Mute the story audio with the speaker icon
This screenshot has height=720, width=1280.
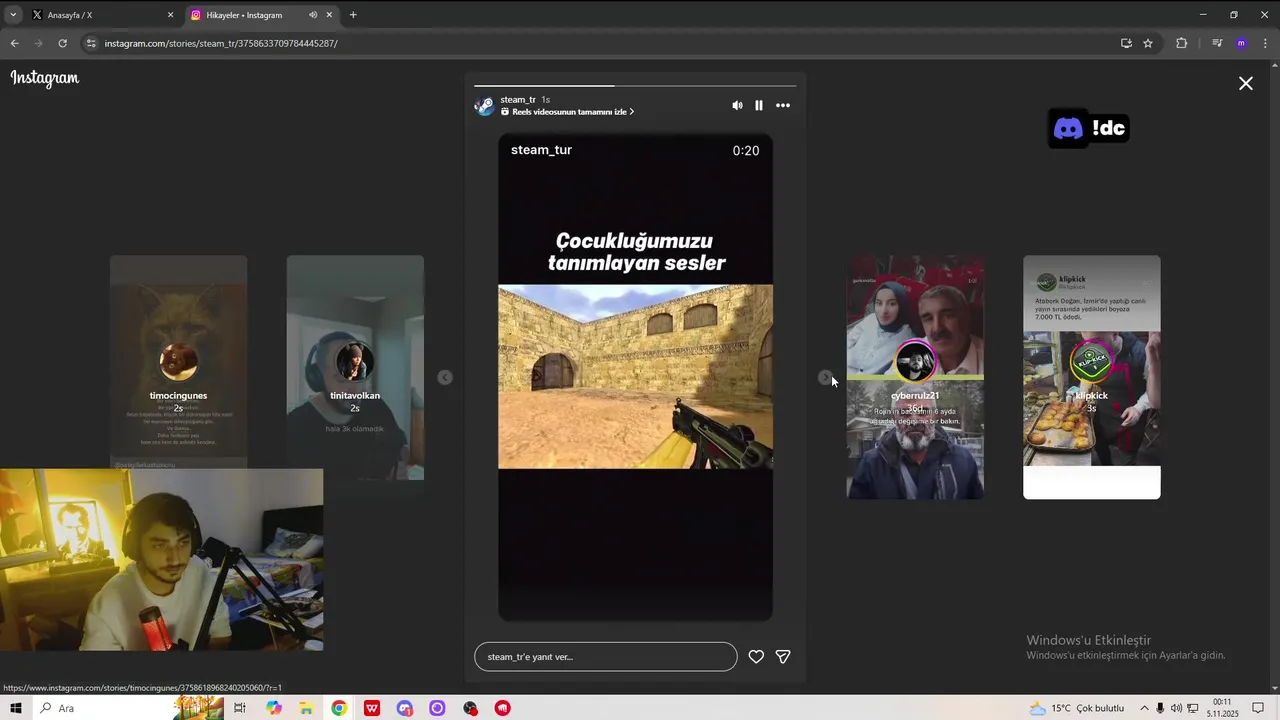click(x=737, y=105)
